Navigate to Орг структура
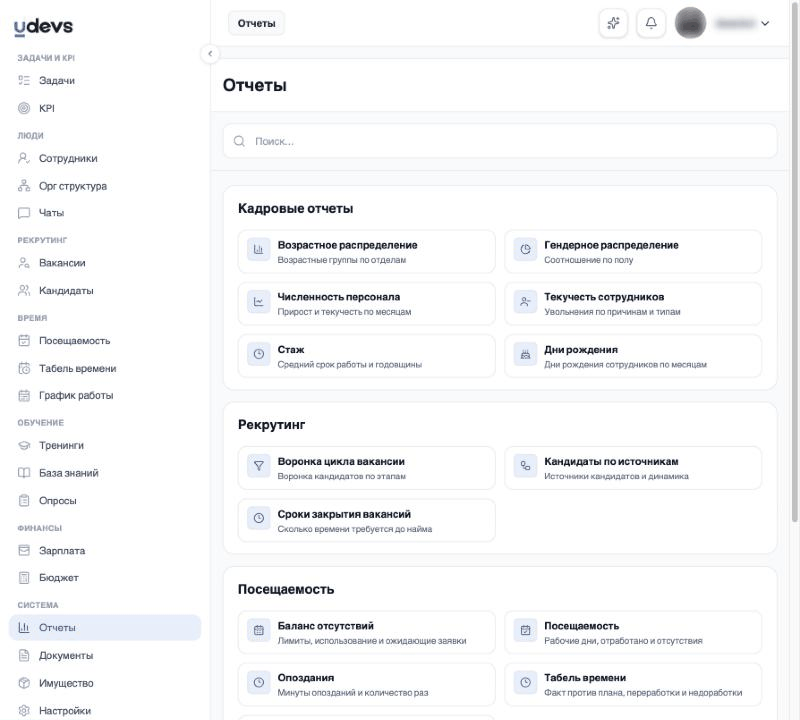The width and height of the screenshot is (800, 720). (x=105, y=186)
